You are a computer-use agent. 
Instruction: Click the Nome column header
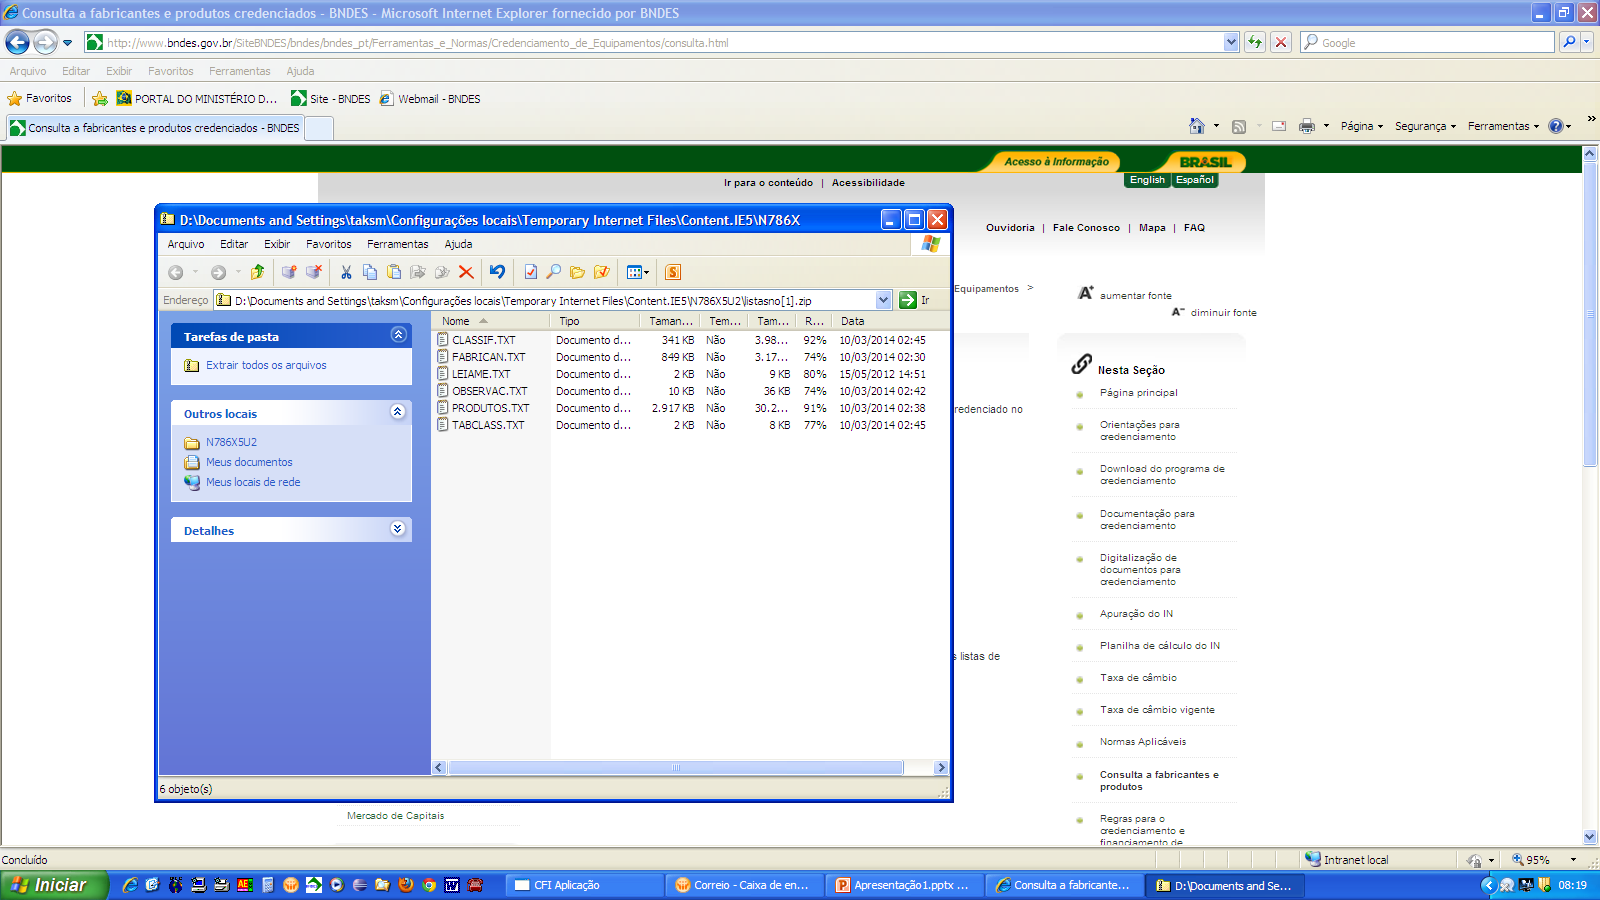491,321
